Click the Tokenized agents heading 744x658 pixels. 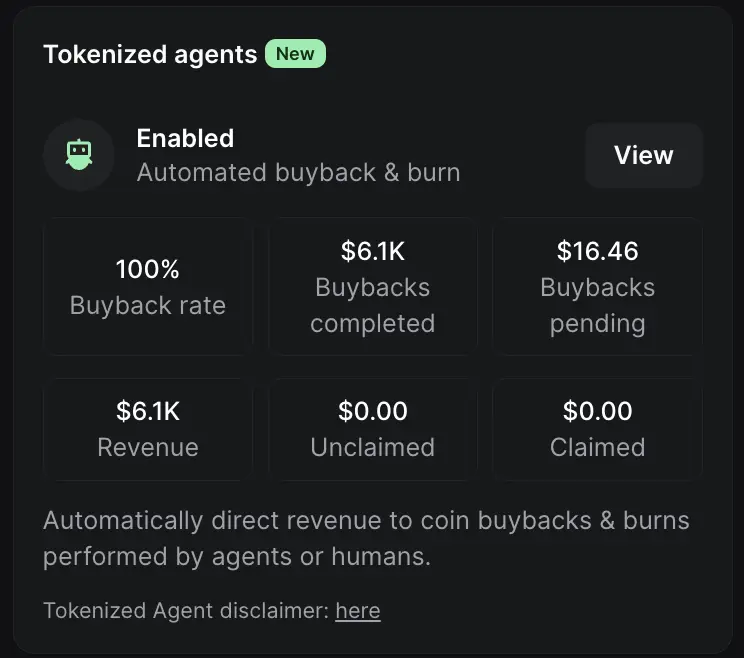coord(150,54)
